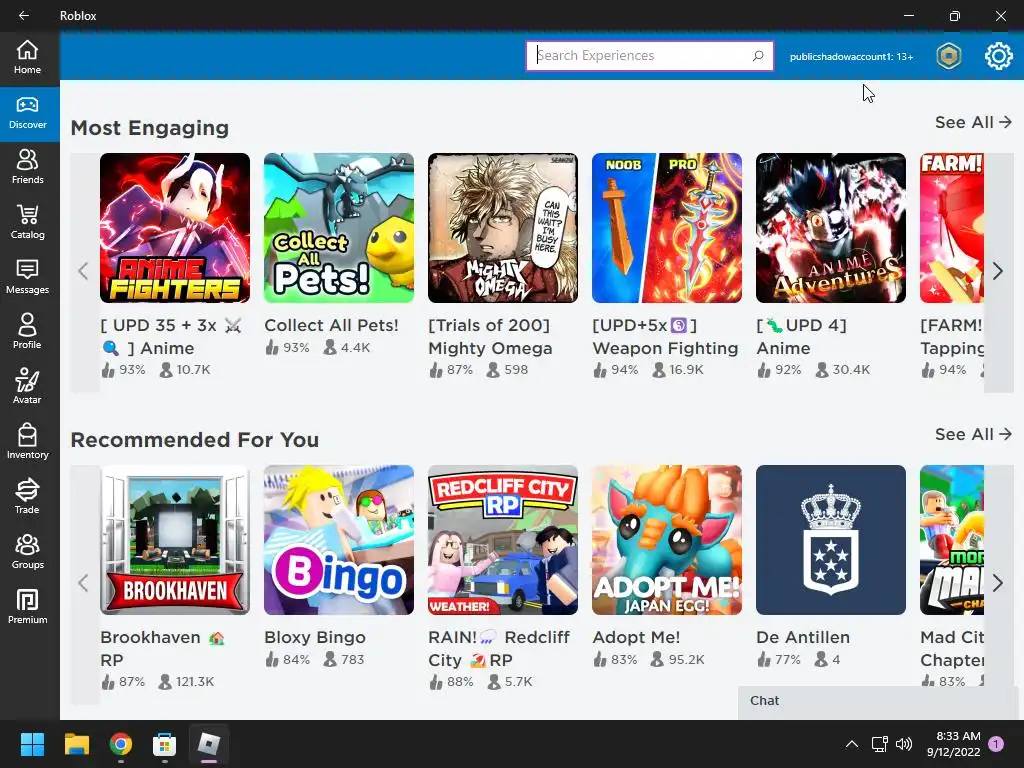Show previous Recommended For You games
1024x768 pixels.
click(x=84, y=583)
